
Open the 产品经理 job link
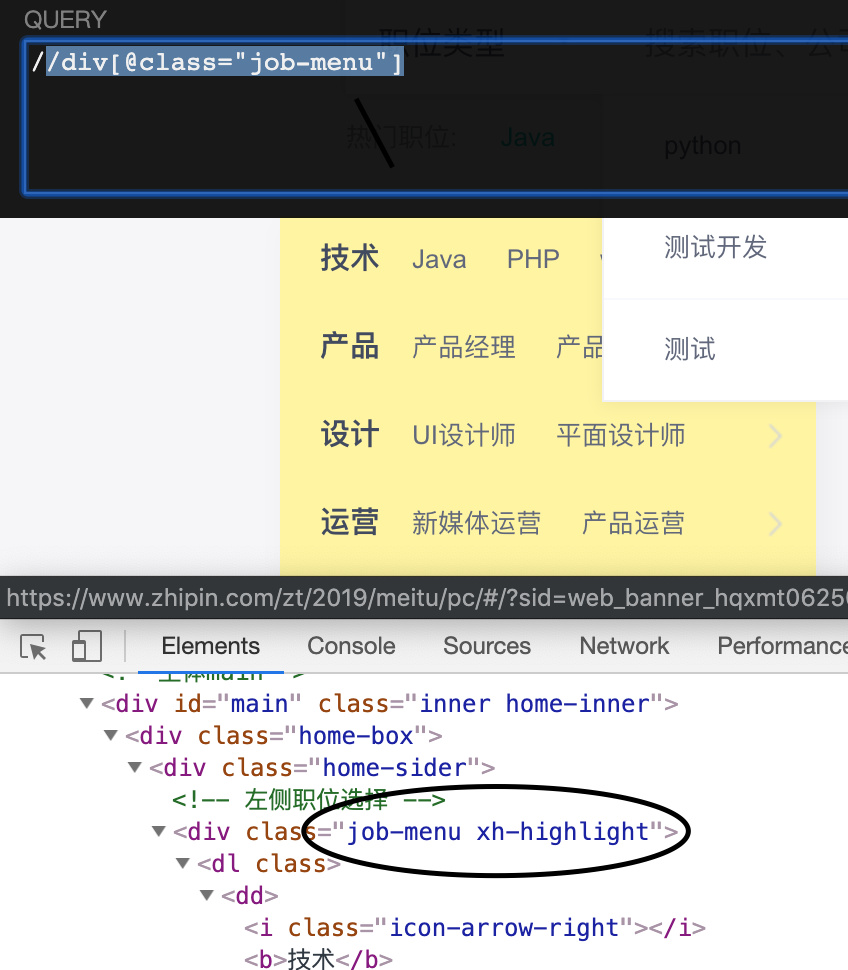click(464, 347)
